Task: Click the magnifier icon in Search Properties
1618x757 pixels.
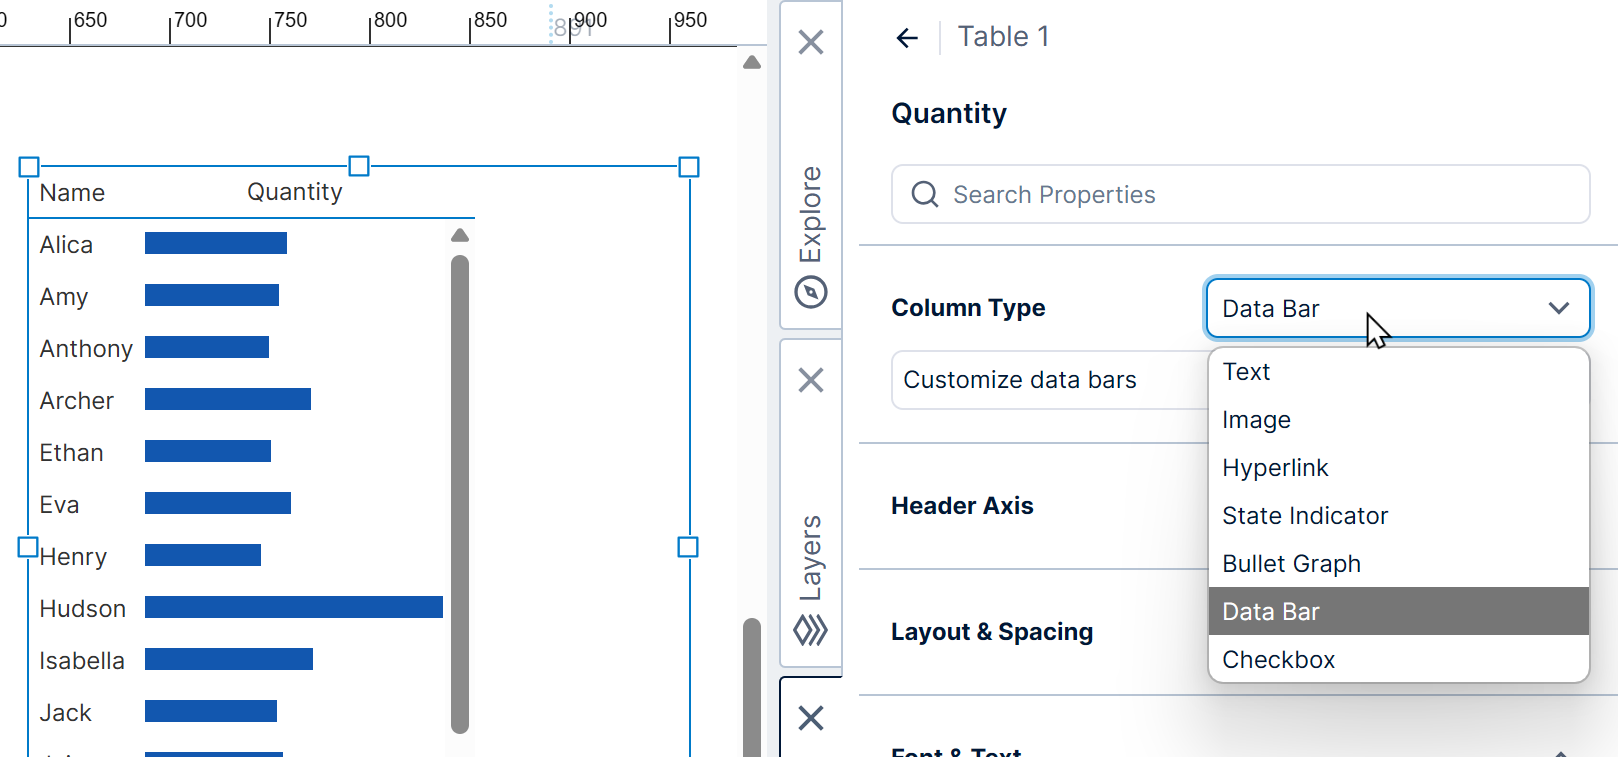Action: [924, 194]
